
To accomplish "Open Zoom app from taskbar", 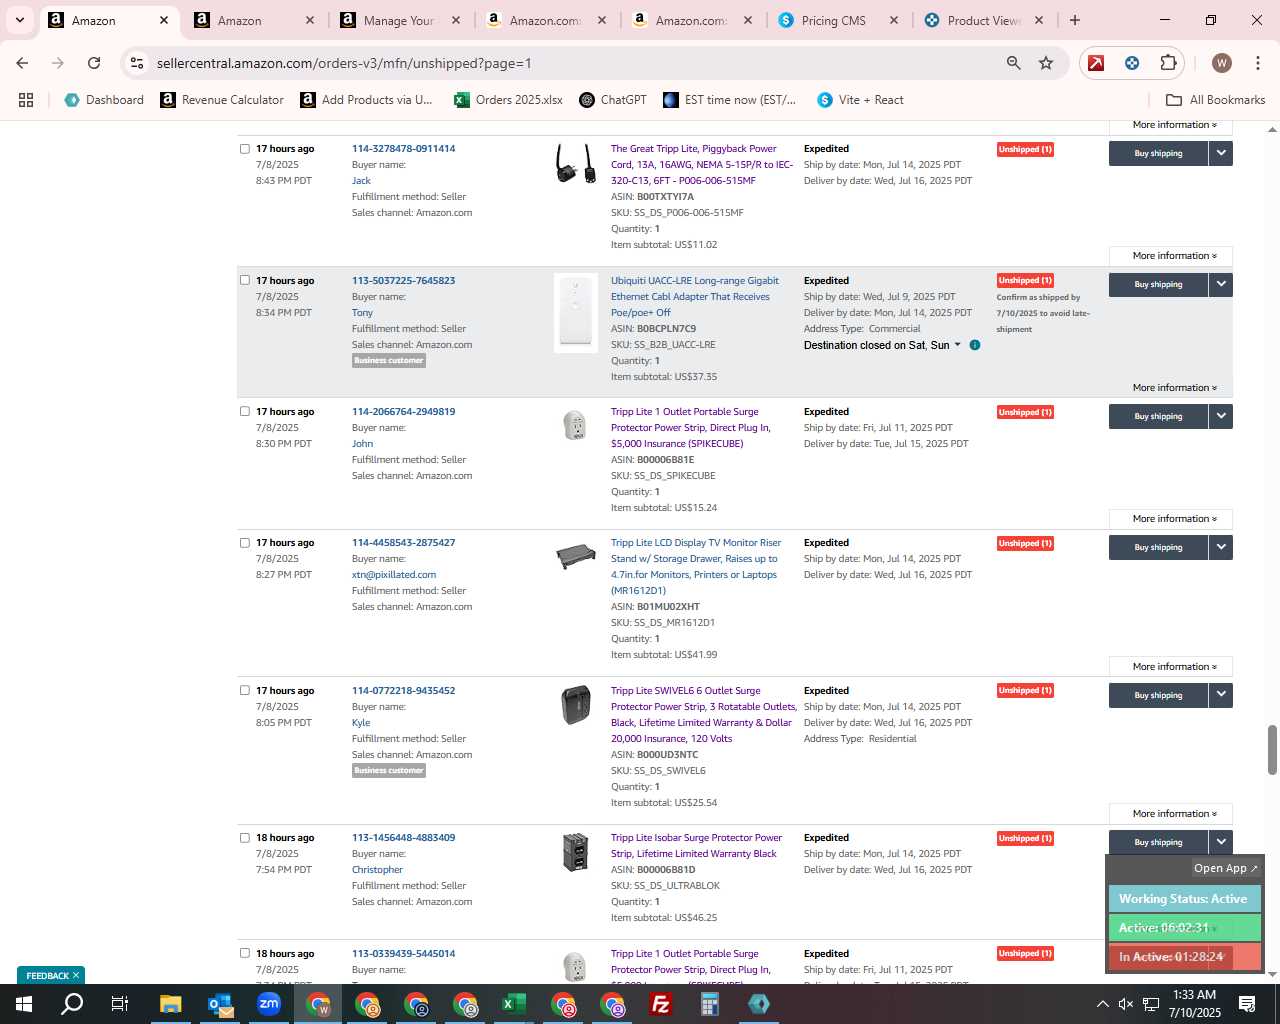I will [269, 1004].
